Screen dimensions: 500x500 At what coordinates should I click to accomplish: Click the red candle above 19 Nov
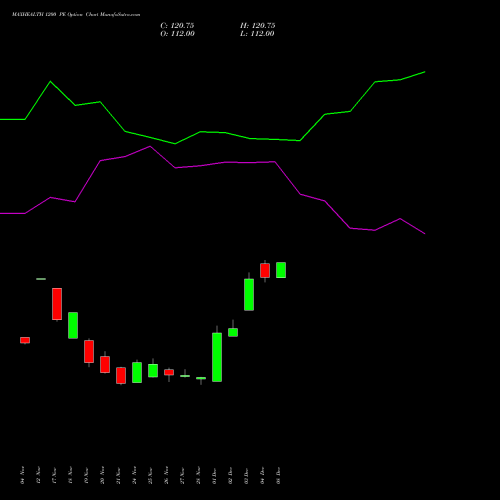89,351
